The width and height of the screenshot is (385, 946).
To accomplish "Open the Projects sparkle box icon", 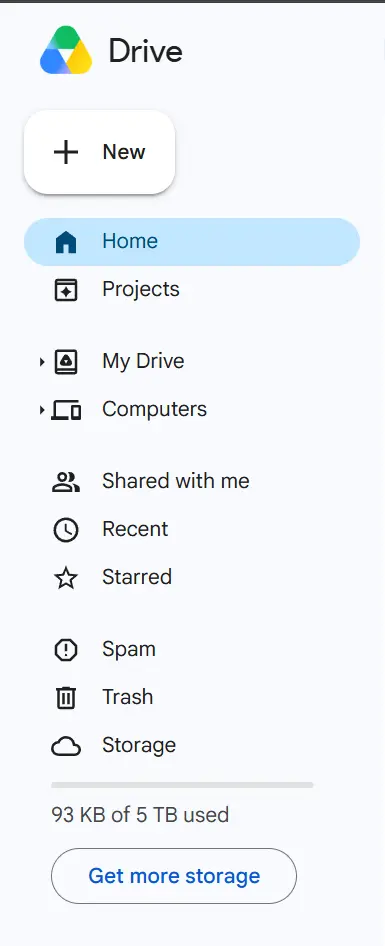I will 66,290.
